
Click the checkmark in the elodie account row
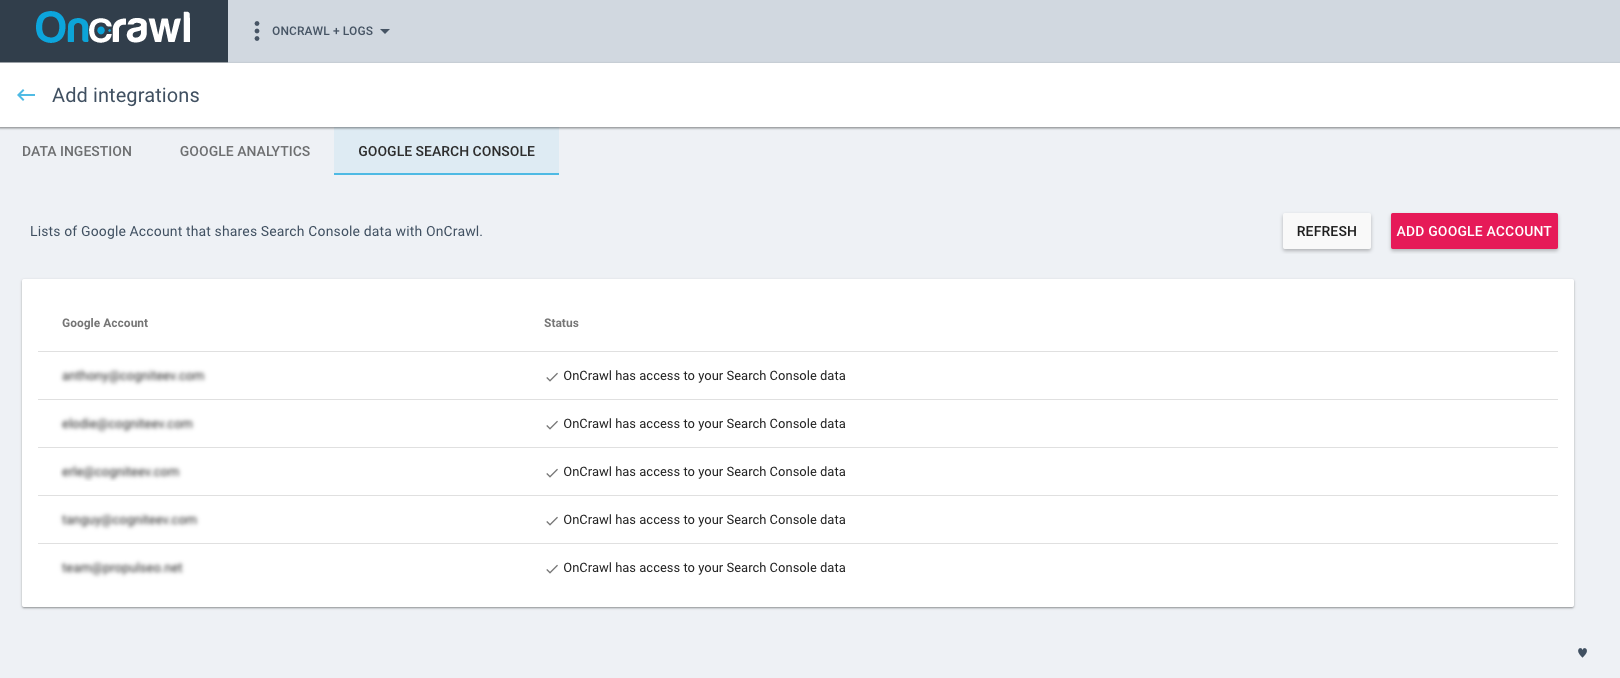point(552,425)
